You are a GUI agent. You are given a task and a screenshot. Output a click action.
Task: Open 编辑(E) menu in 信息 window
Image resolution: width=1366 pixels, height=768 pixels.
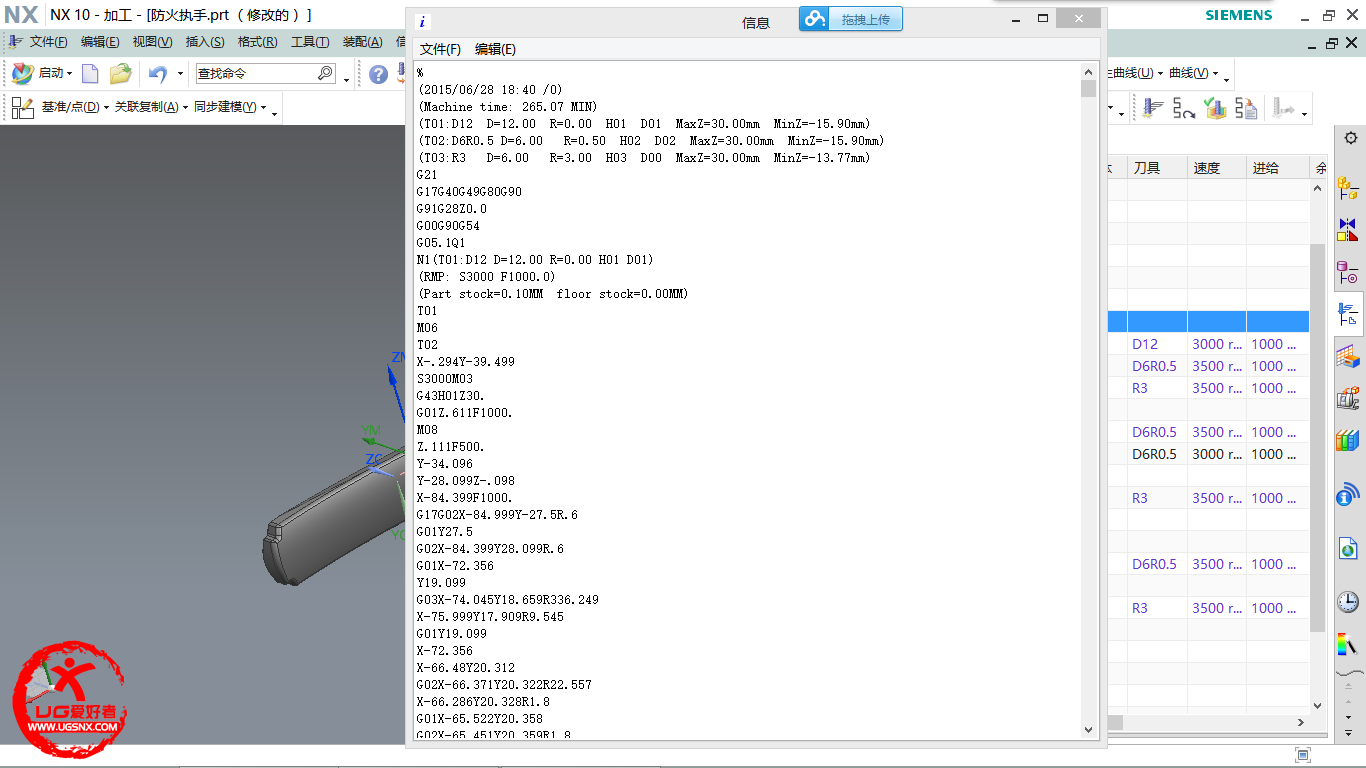click(x=495, y=49)
